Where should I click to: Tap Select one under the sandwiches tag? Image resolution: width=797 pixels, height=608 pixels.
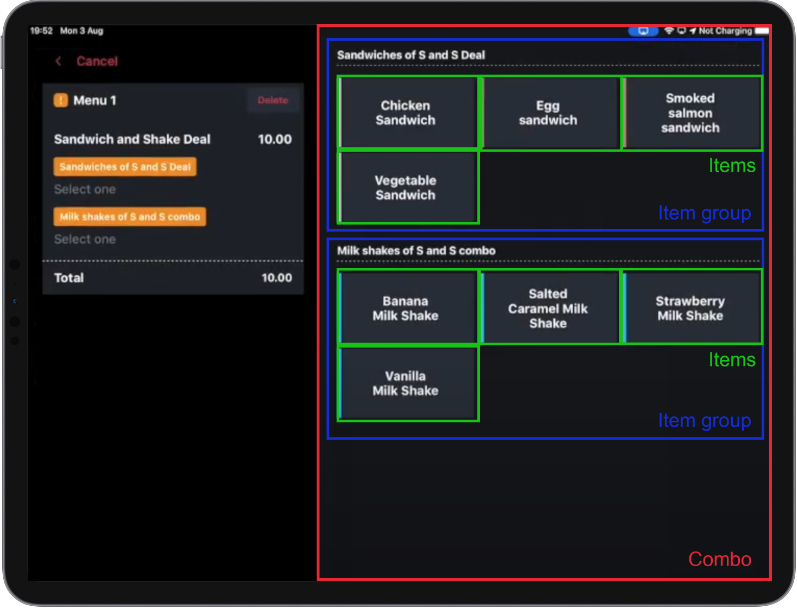point(85,190)
